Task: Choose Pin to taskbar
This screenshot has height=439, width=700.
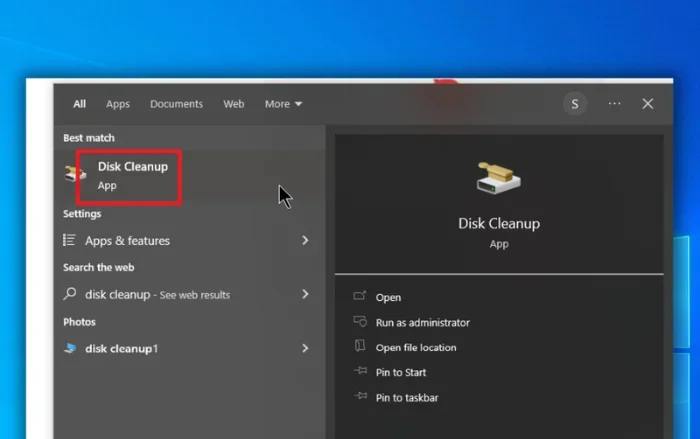Action: [407, 397]
